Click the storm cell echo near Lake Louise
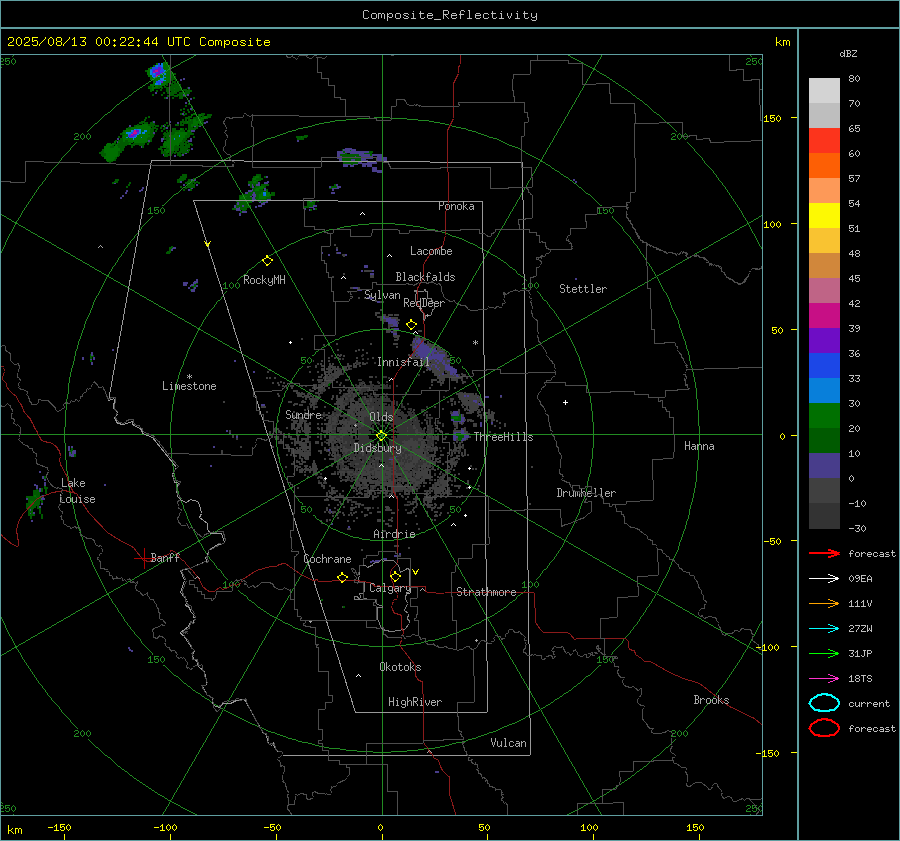The height and width of the screenshot is (841, 900). [37, 501]
